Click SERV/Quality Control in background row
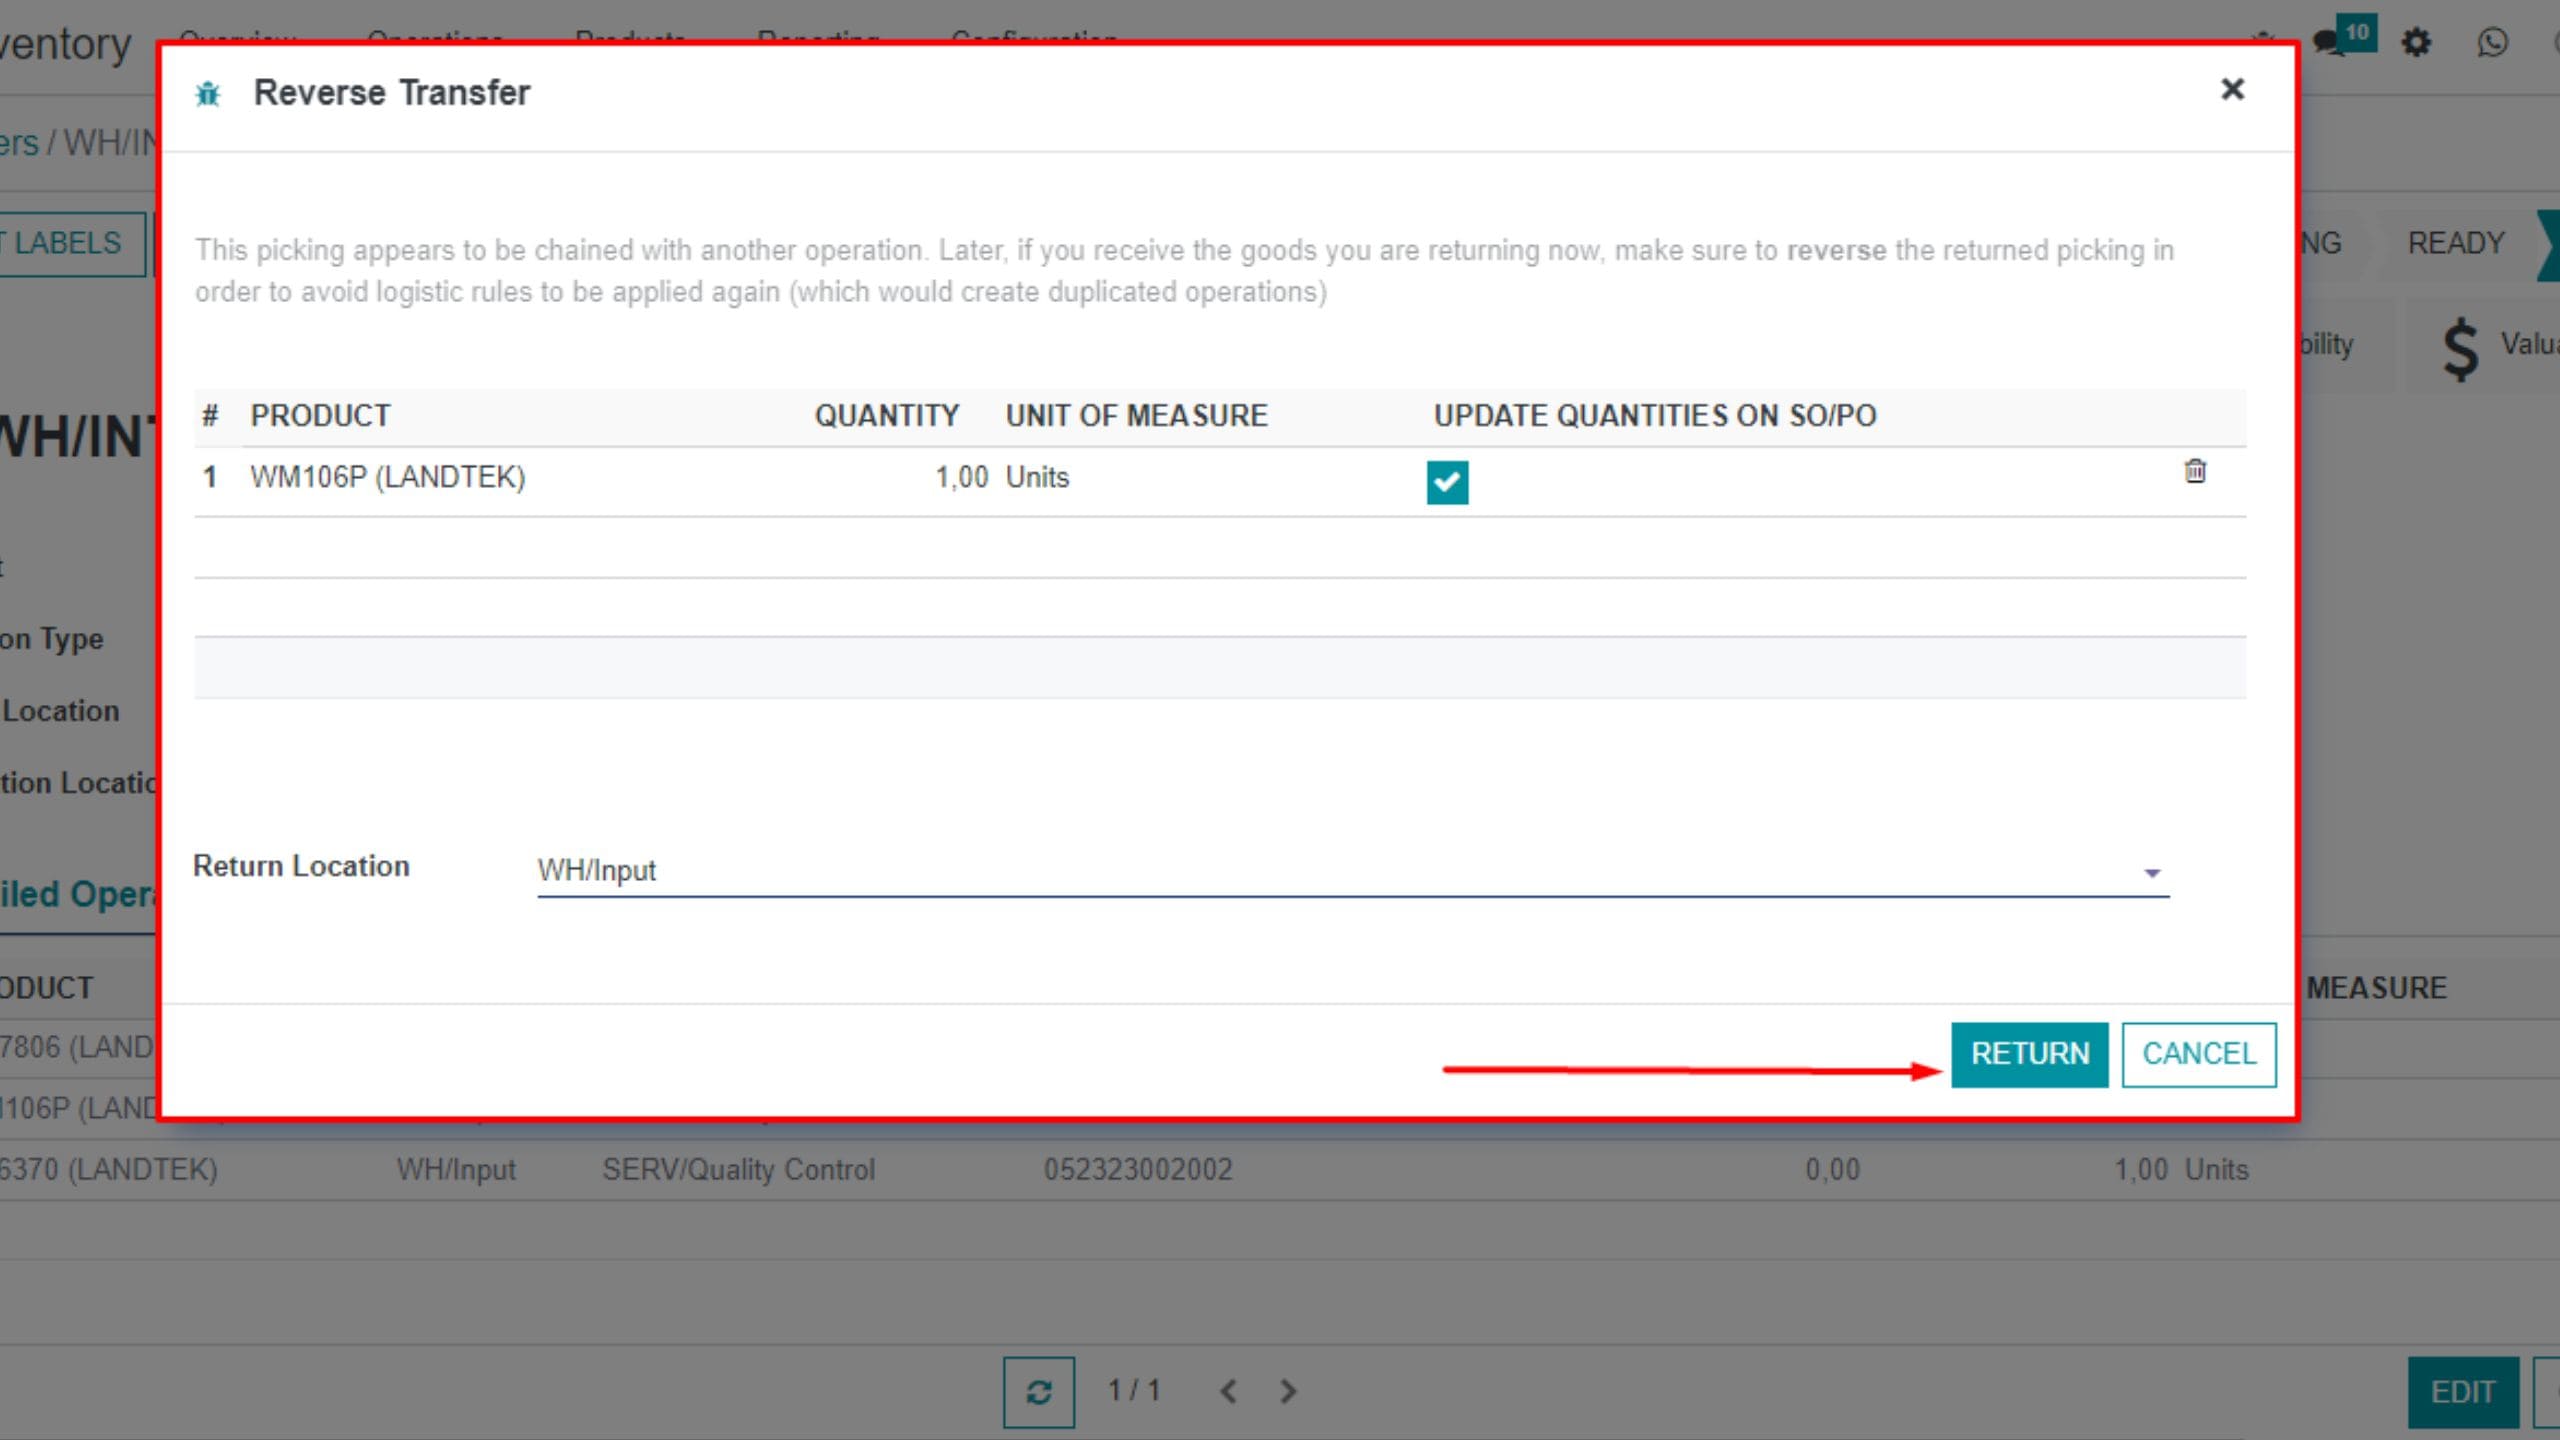 tap(738, 1169)
